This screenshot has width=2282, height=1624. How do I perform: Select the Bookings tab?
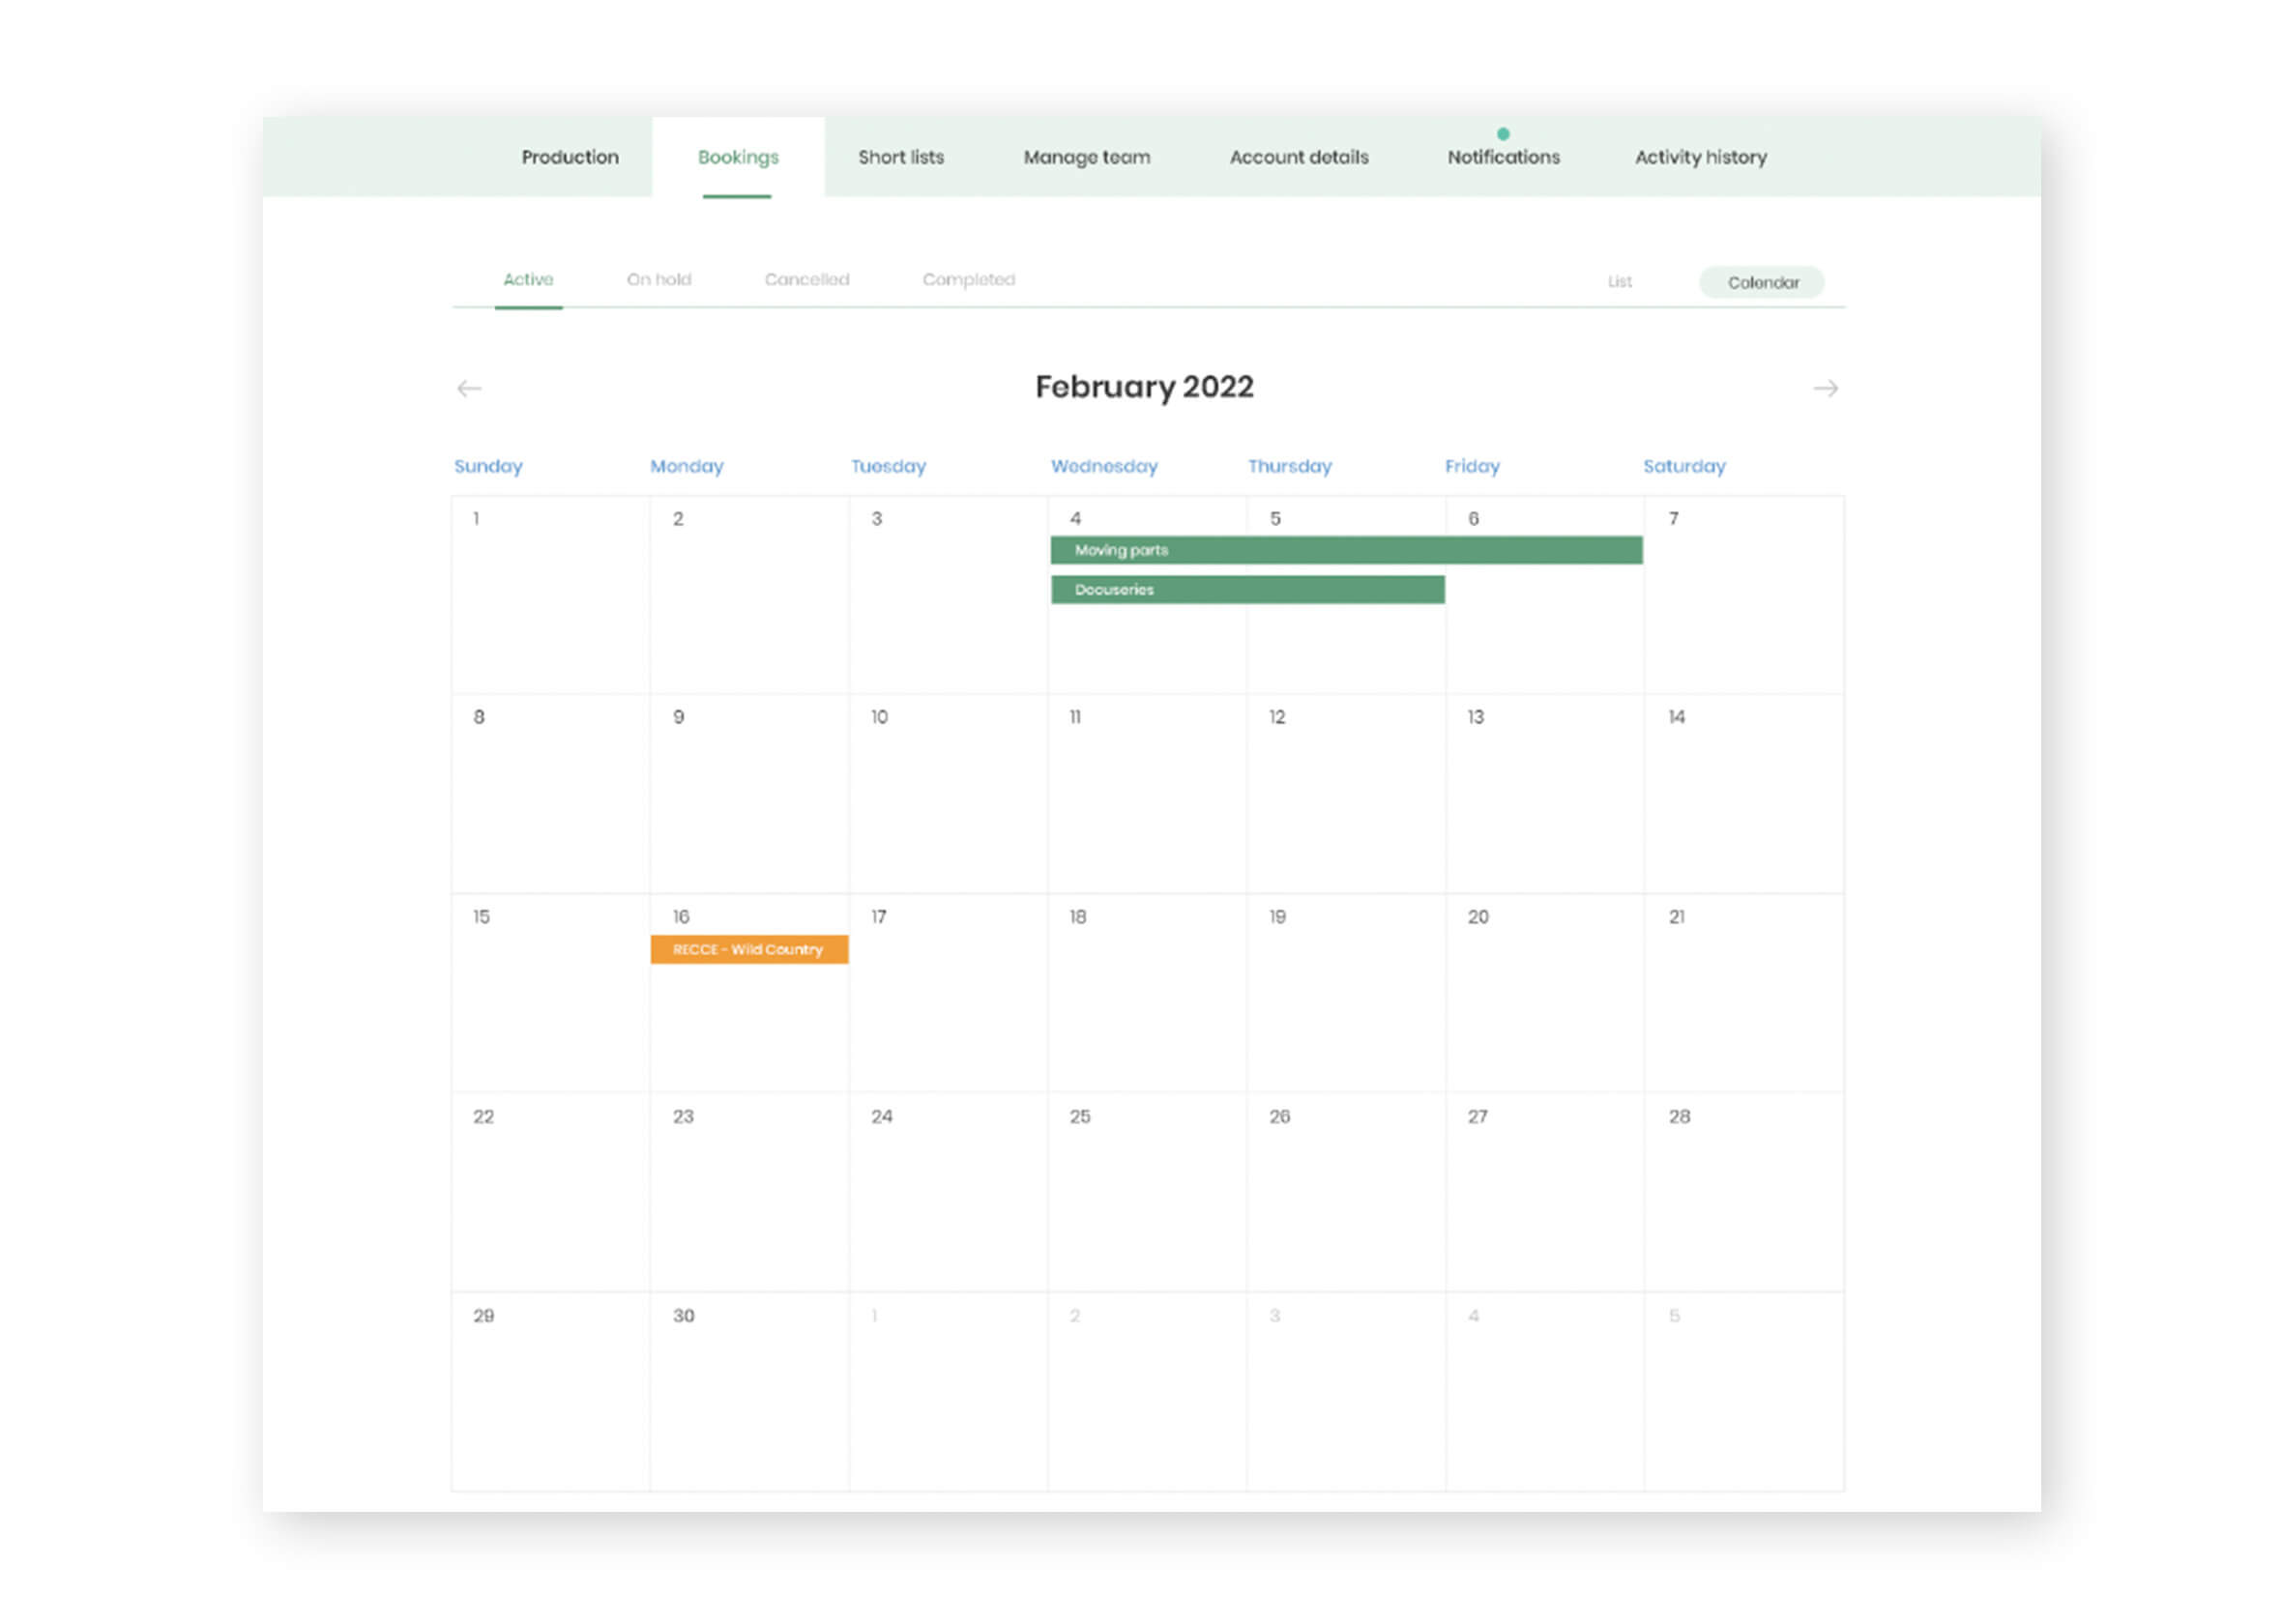tap(738, 157)
